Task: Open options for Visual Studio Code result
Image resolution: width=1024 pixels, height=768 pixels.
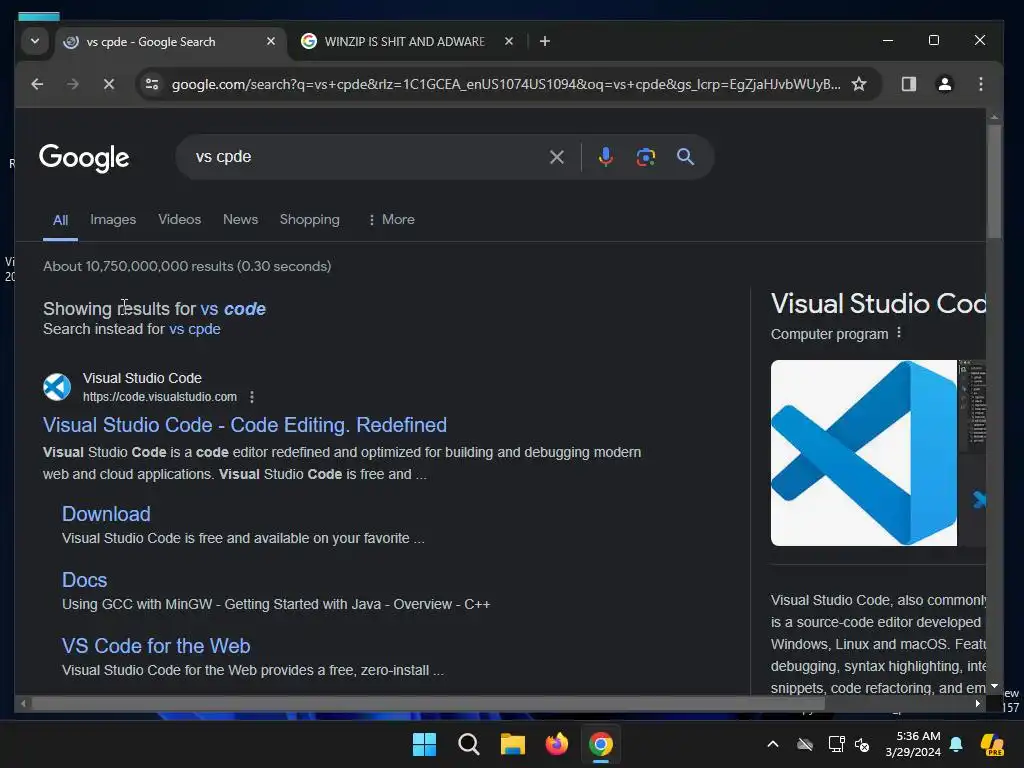Action: pos(252,396)
